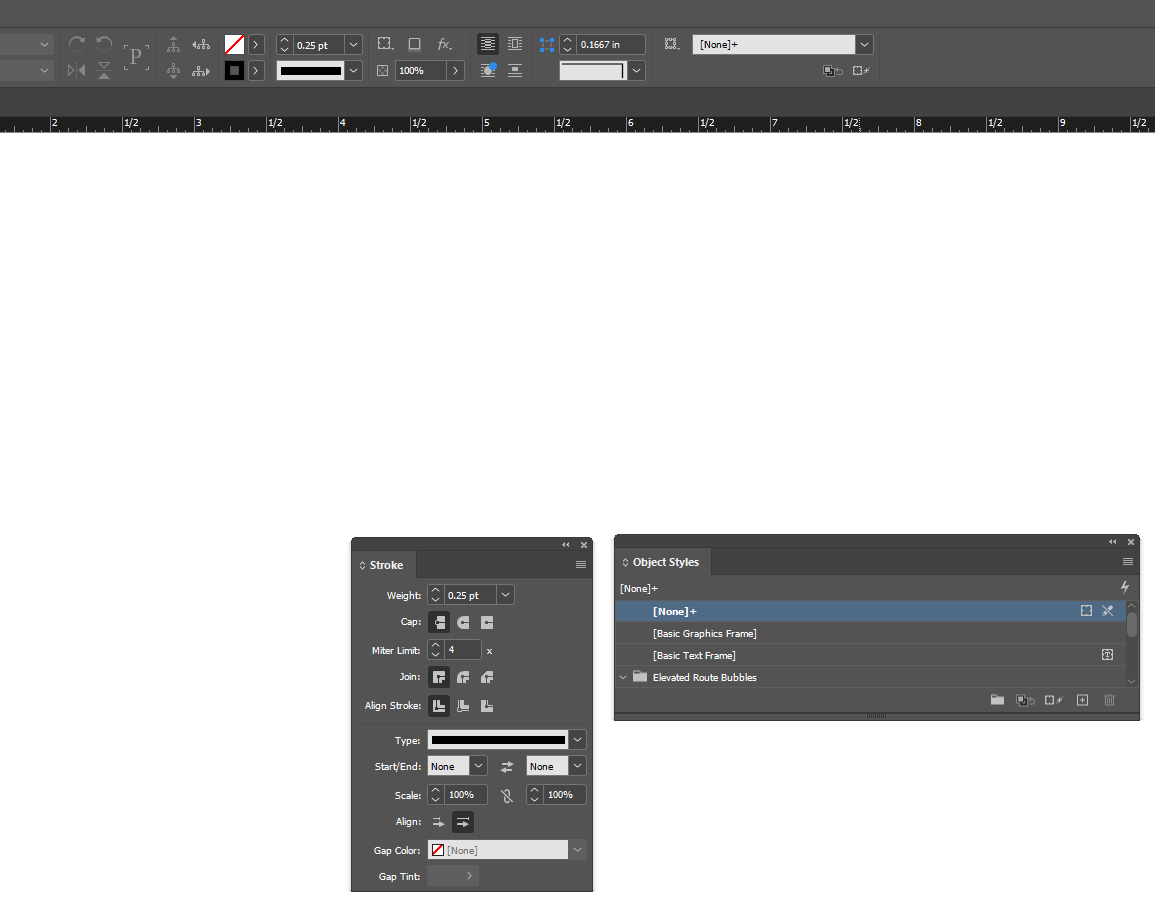Choose Align Stroke to Outside
The image size is (1155, 906).
(x=487, y=706)
